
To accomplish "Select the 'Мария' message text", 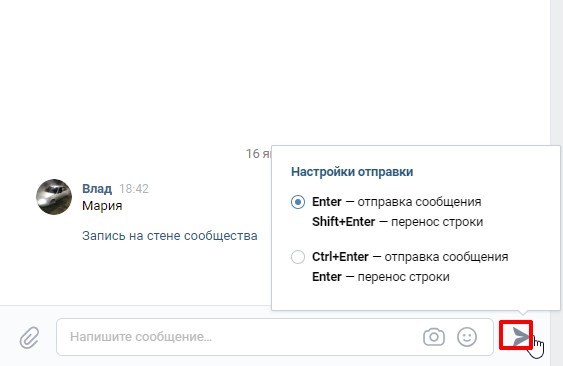I will click(102, 206).
